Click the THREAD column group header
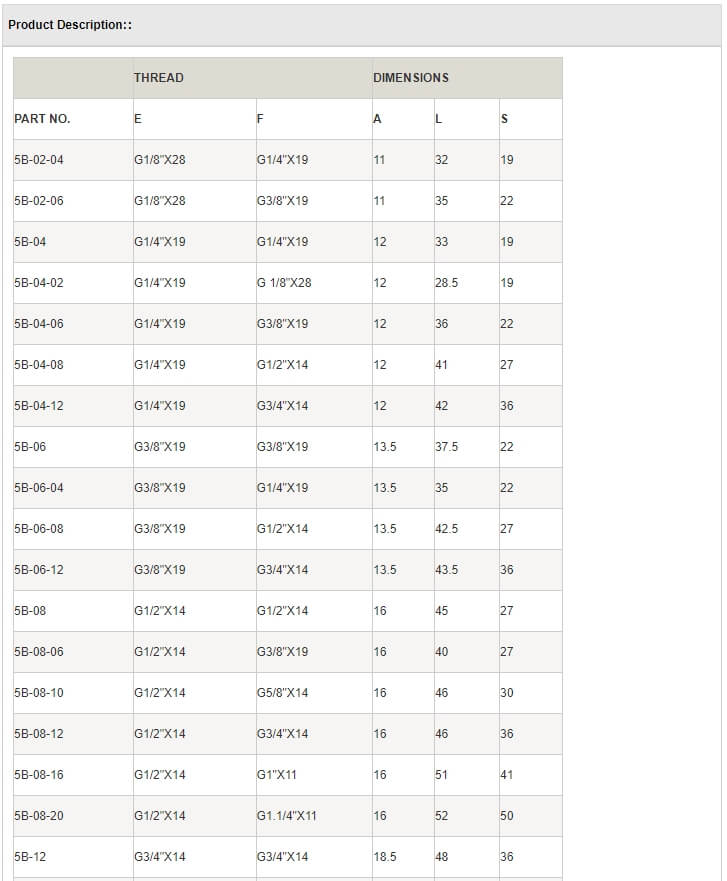727x881 pixels. coord(159,78)
